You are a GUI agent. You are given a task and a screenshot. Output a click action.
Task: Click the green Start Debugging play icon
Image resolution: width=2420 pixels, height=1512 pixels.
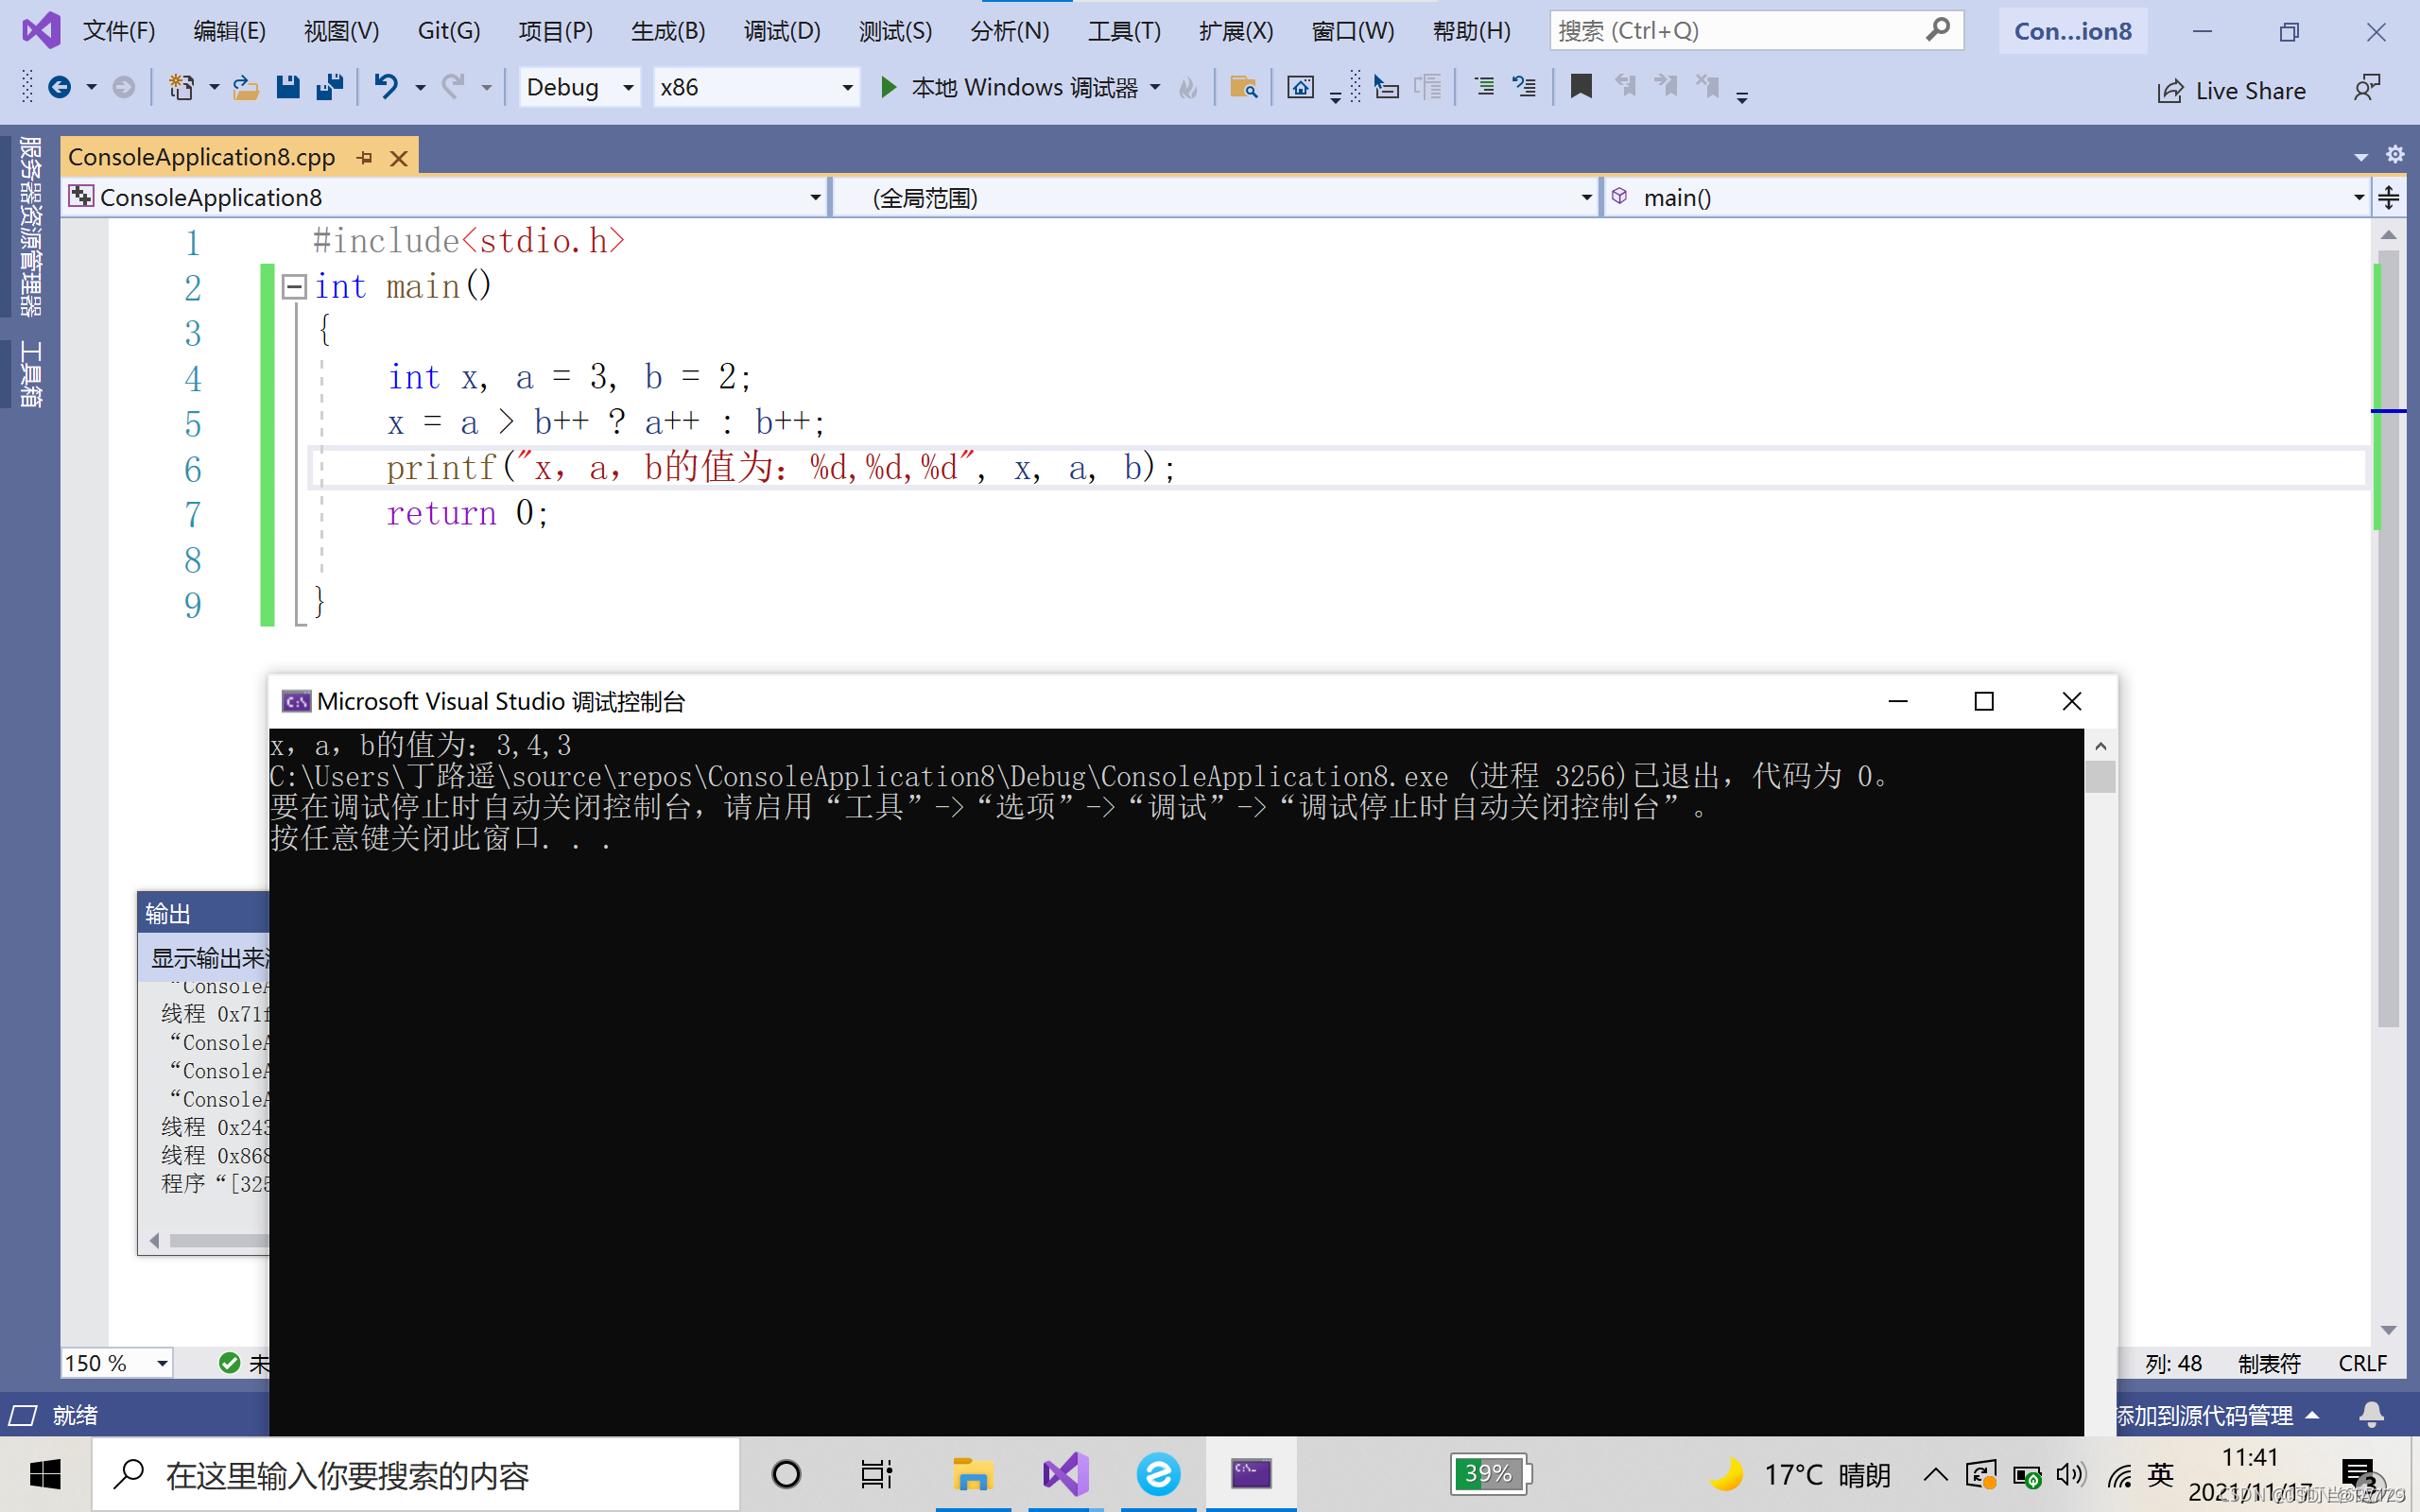888,88
